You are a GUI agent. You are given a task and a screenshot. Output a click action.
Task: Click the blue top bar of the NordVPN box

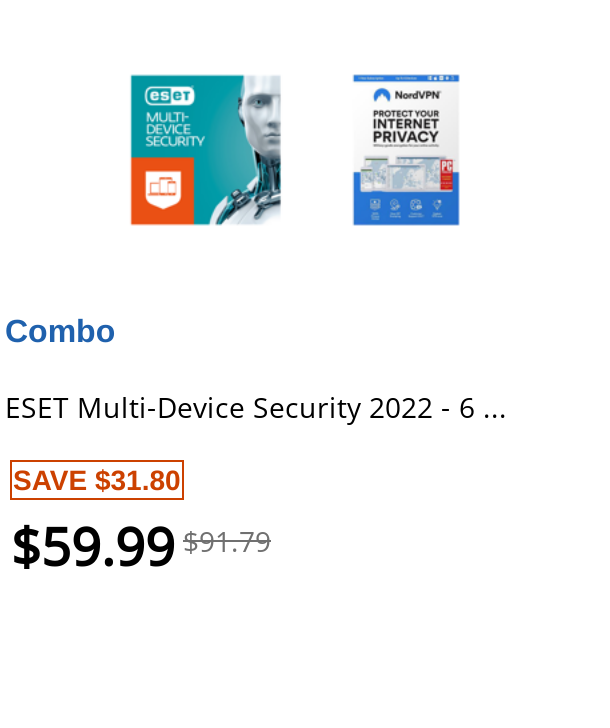pos(406,78)
